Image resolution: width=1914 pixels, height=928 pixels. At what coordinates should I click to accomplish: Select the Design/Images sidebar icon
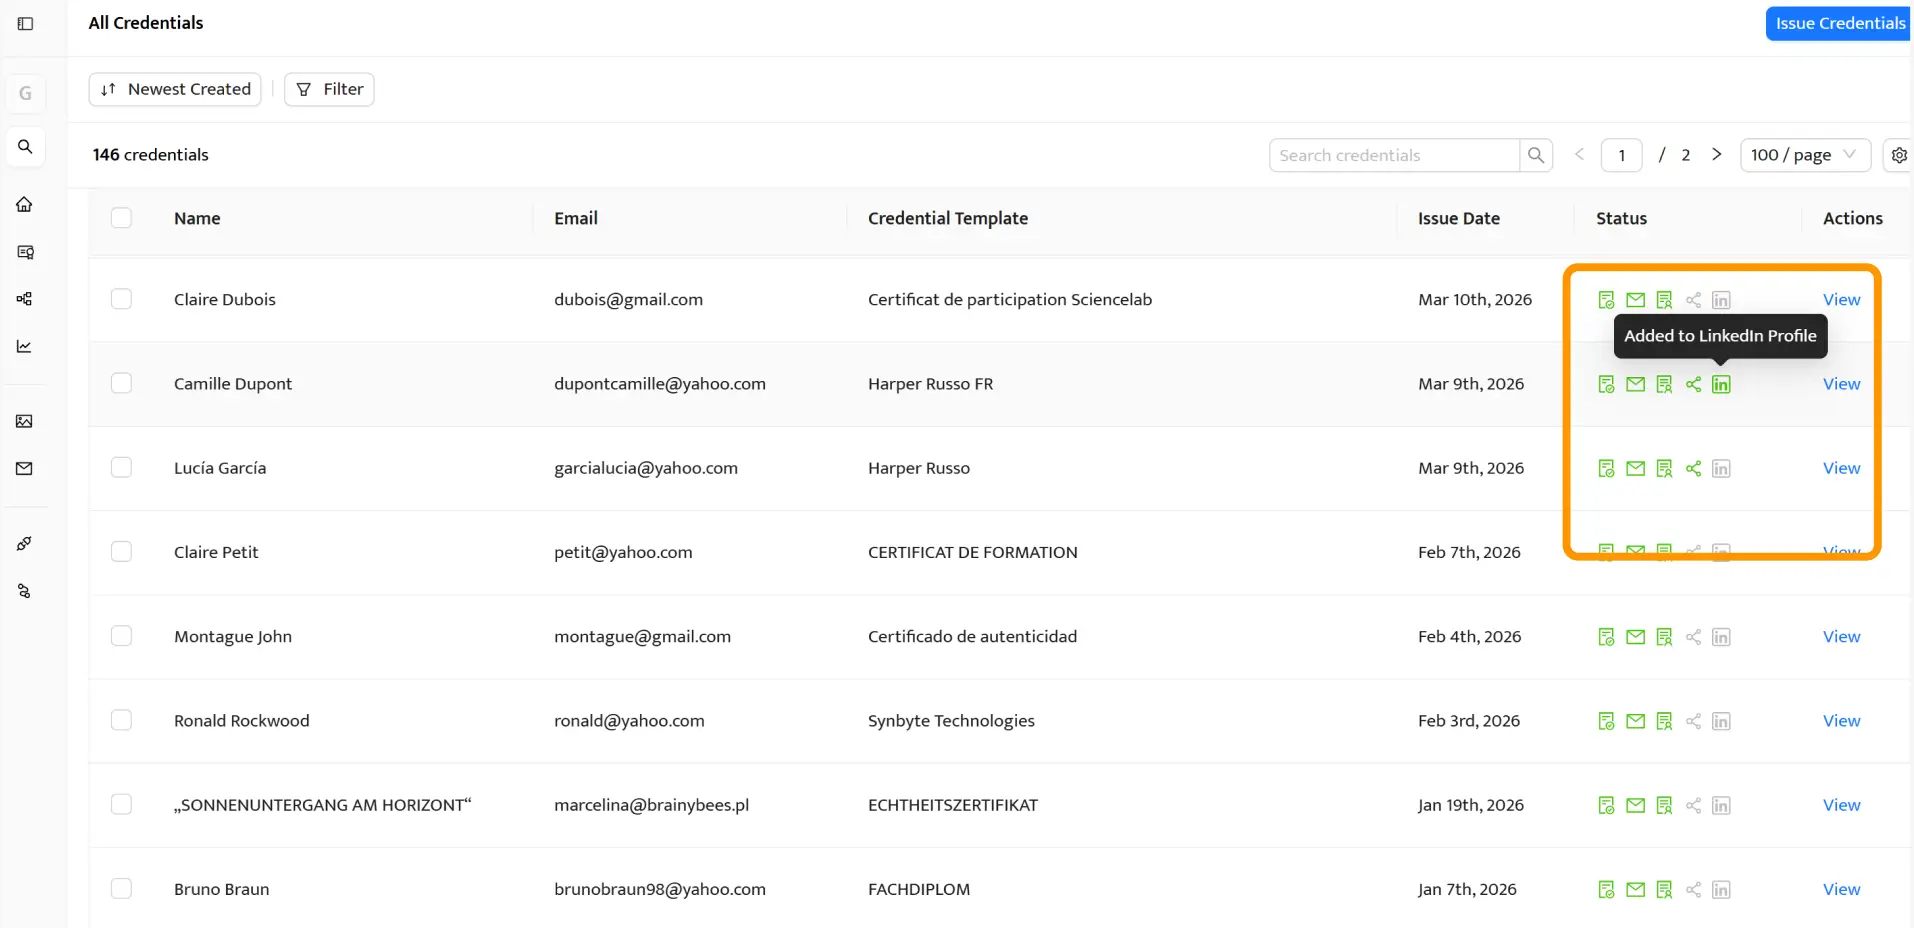(25, 420)
